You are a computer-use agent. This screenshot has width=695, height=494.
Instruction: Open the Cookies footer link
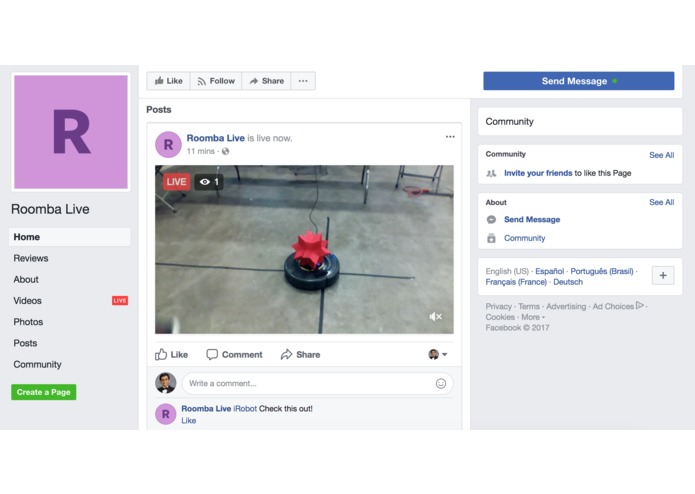(x=500, y=317)
